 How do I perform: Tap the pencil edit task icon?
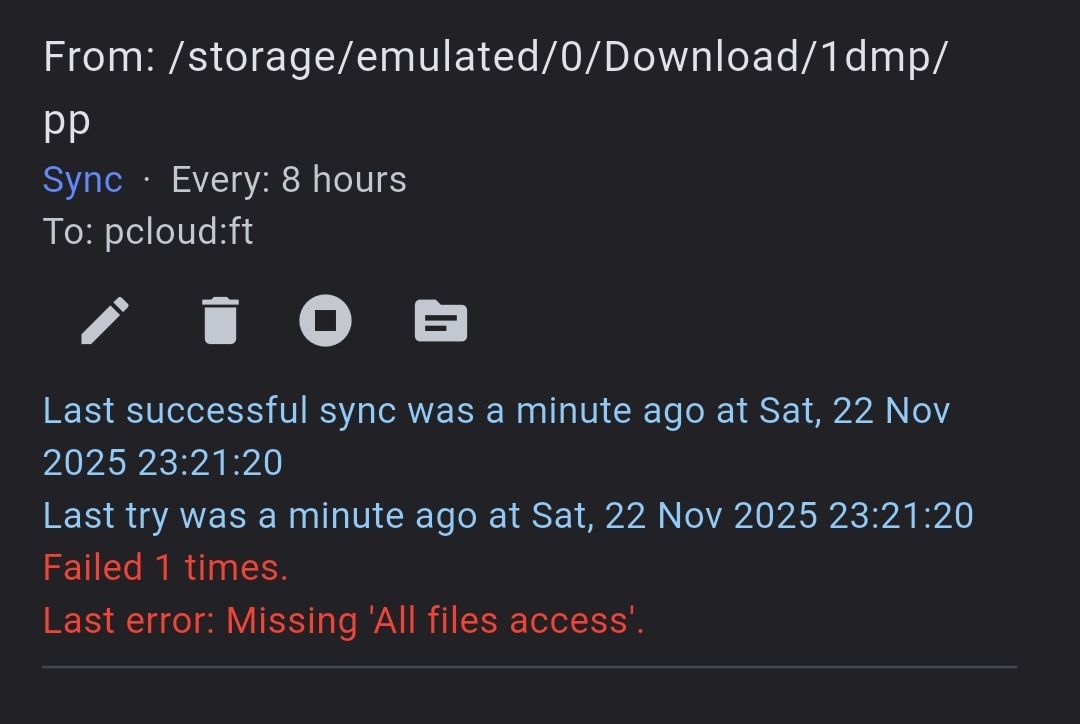(105, 321)
